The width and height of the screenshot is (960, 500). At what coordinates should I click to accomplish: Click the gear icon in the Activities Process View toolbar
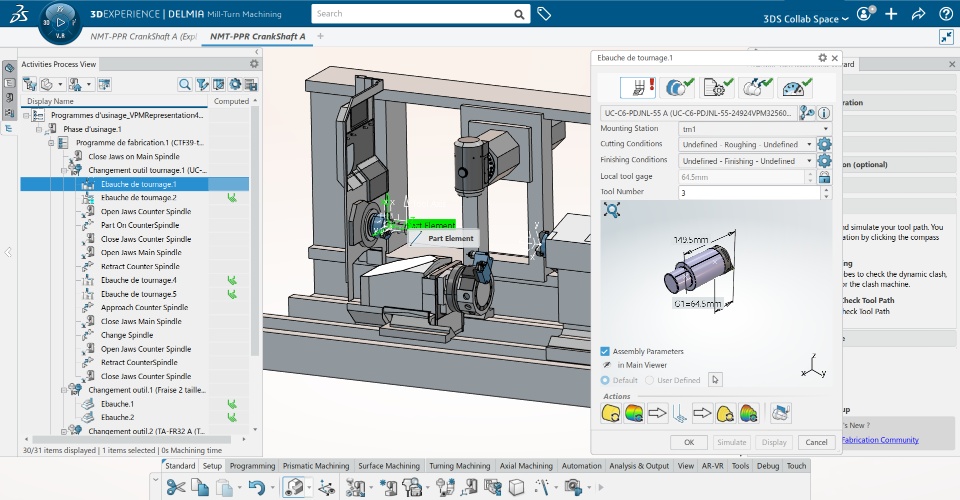coord(235,84)
